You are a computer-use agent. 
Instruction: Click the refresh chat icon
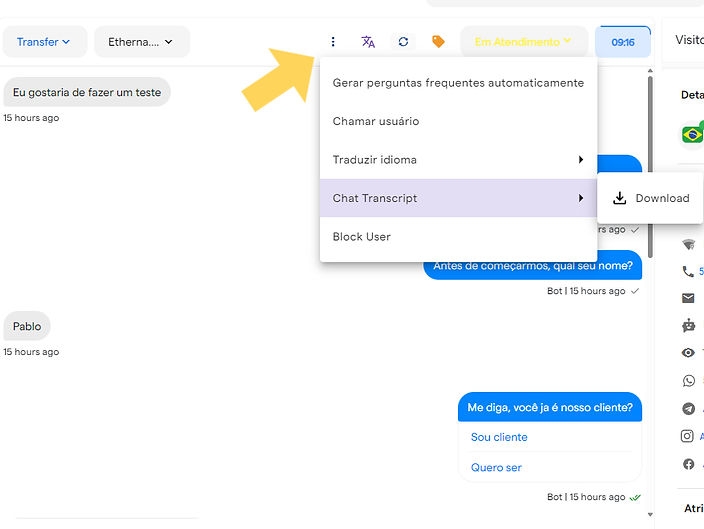coord(403,42)
